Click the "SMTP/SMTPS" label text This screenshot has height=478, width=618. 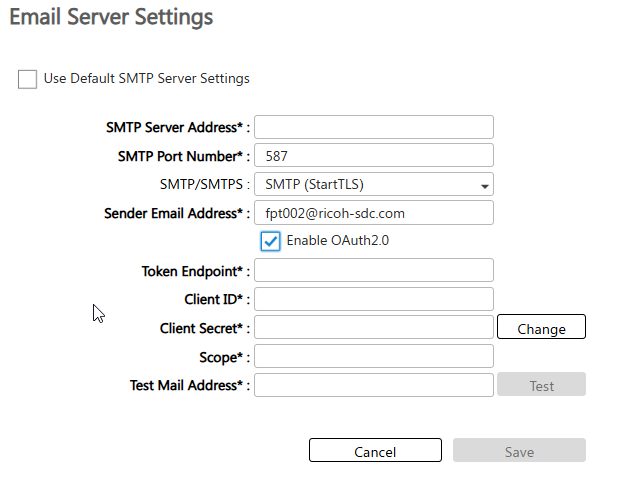click(x=204, y=185)
